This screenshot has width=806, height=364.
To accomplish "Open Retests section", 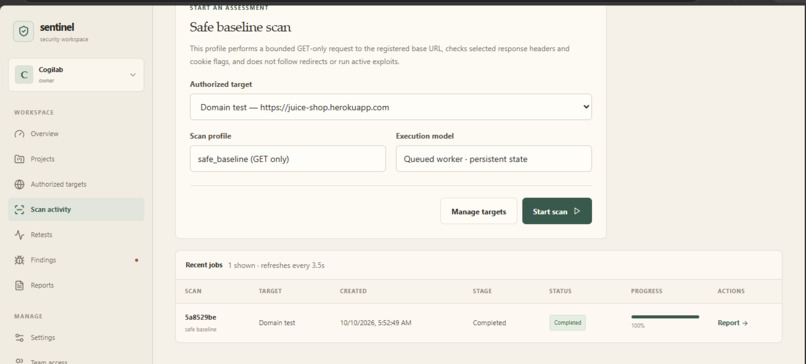I will (x=76, y=234).
